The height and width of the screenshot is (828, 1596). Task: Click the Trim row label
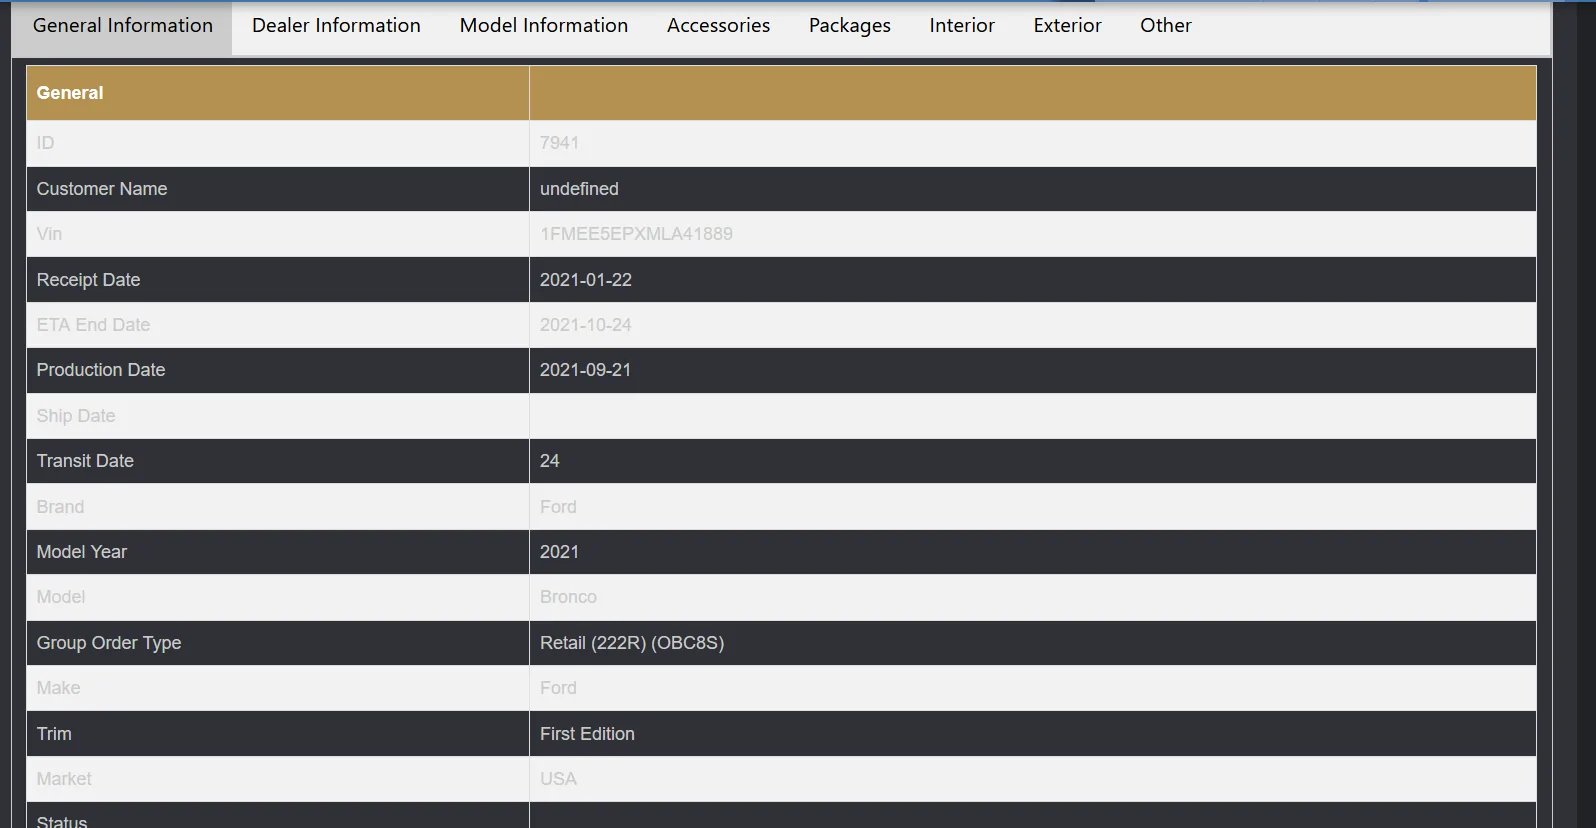coord(54,734)
